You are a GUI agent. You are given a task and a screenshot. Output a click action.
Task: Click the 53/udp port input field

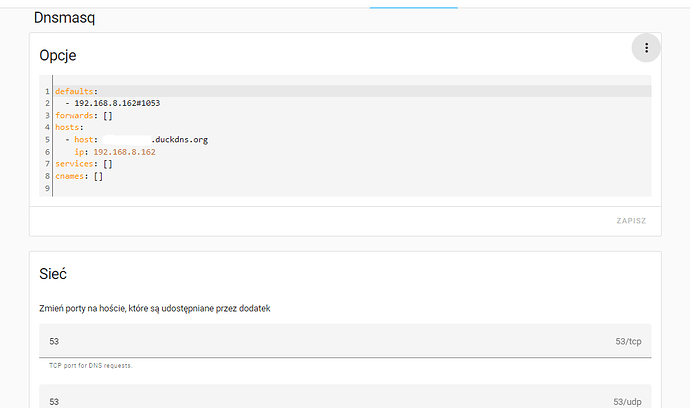[x=345, y=398]
